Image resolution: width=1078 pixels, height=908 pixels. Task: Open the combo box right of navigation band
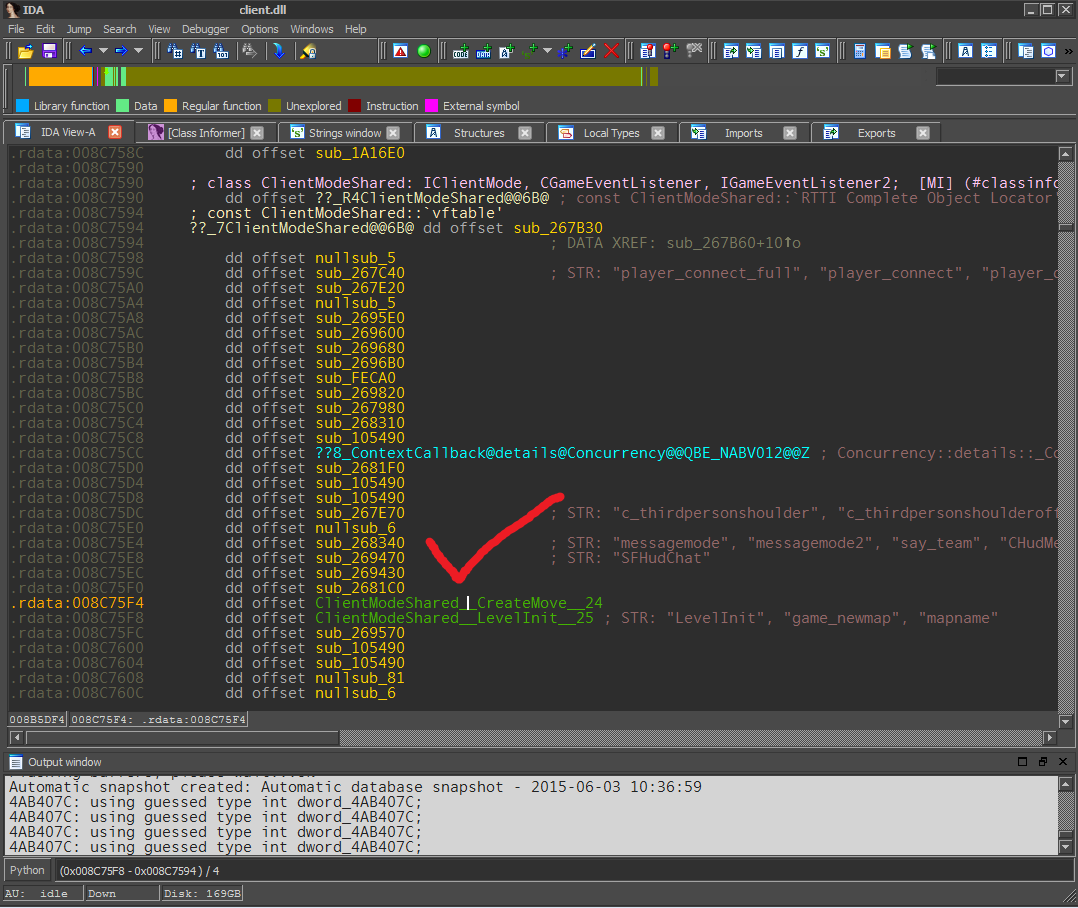click(1004, 76)
